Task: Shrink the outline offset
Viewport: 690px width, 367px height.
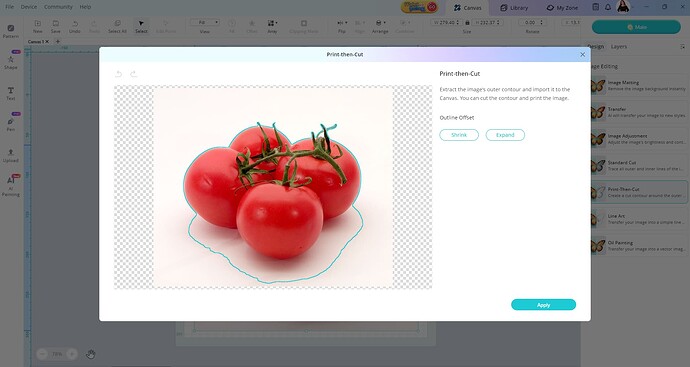Action: pyautogui.click(x=459, y=135)
